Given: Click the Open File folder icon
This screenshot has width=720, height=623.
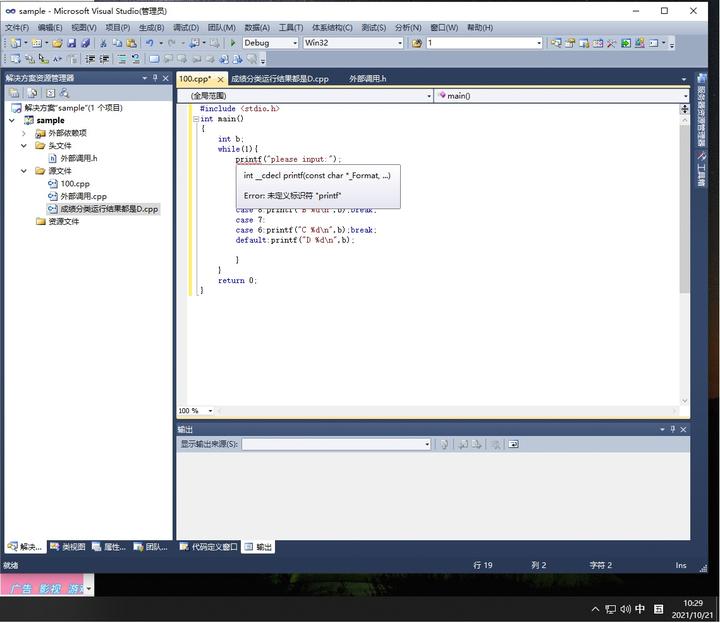Looking at the screenshot, I should point(58,43).
